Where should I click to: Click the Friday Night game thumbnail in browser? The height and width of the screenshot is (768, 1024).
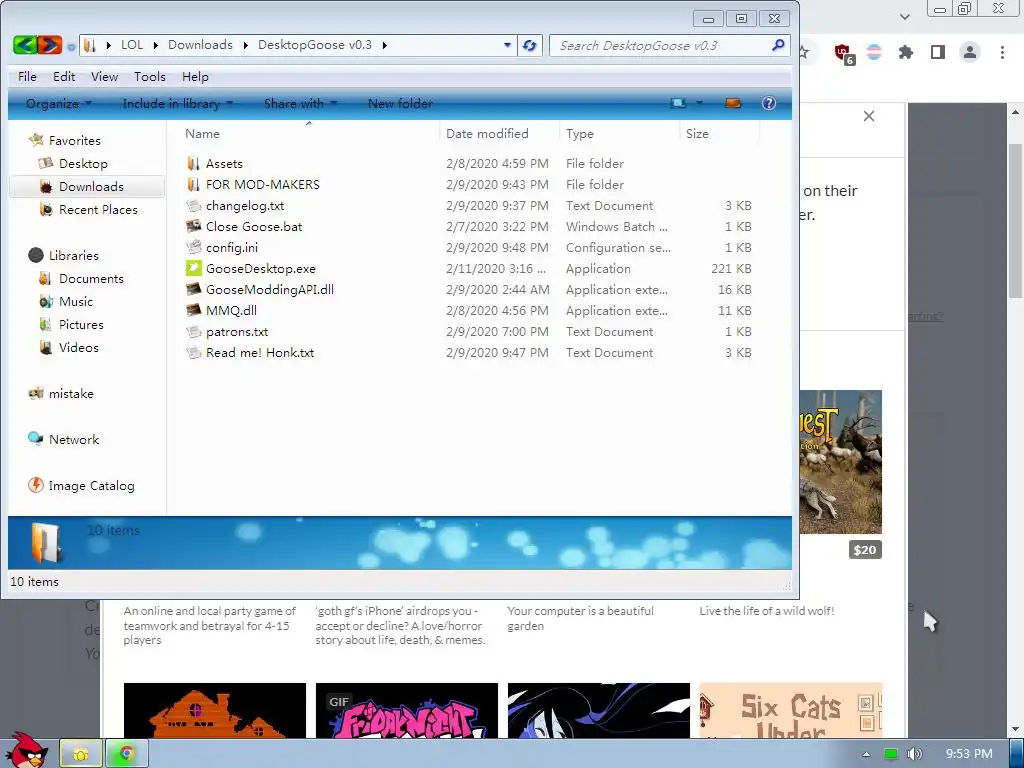click(407, 711)
